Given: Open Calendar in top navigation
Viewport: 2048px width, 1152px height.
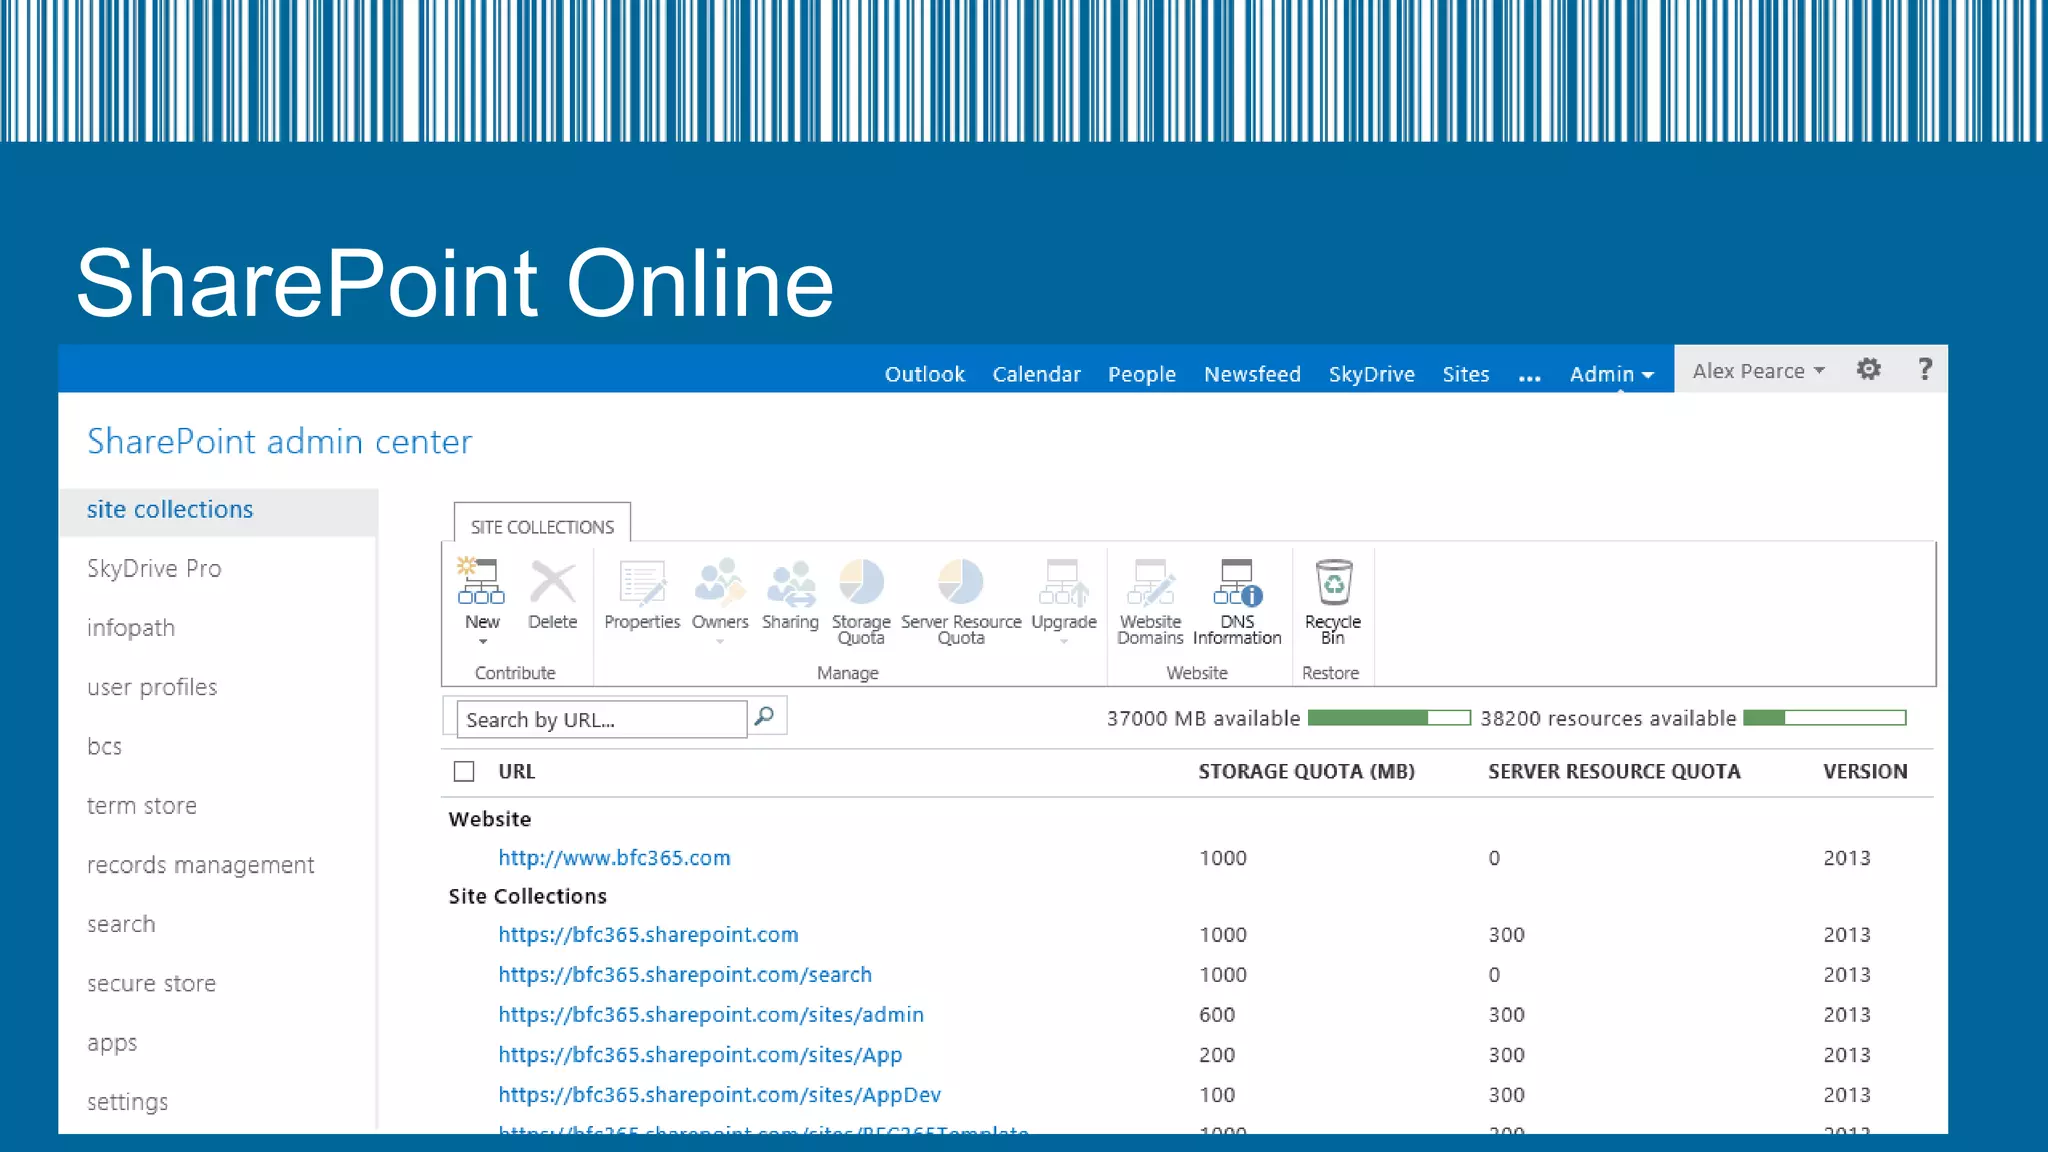Looking at the screenshot, I should pyautogui.click(x=1036, y=374).
